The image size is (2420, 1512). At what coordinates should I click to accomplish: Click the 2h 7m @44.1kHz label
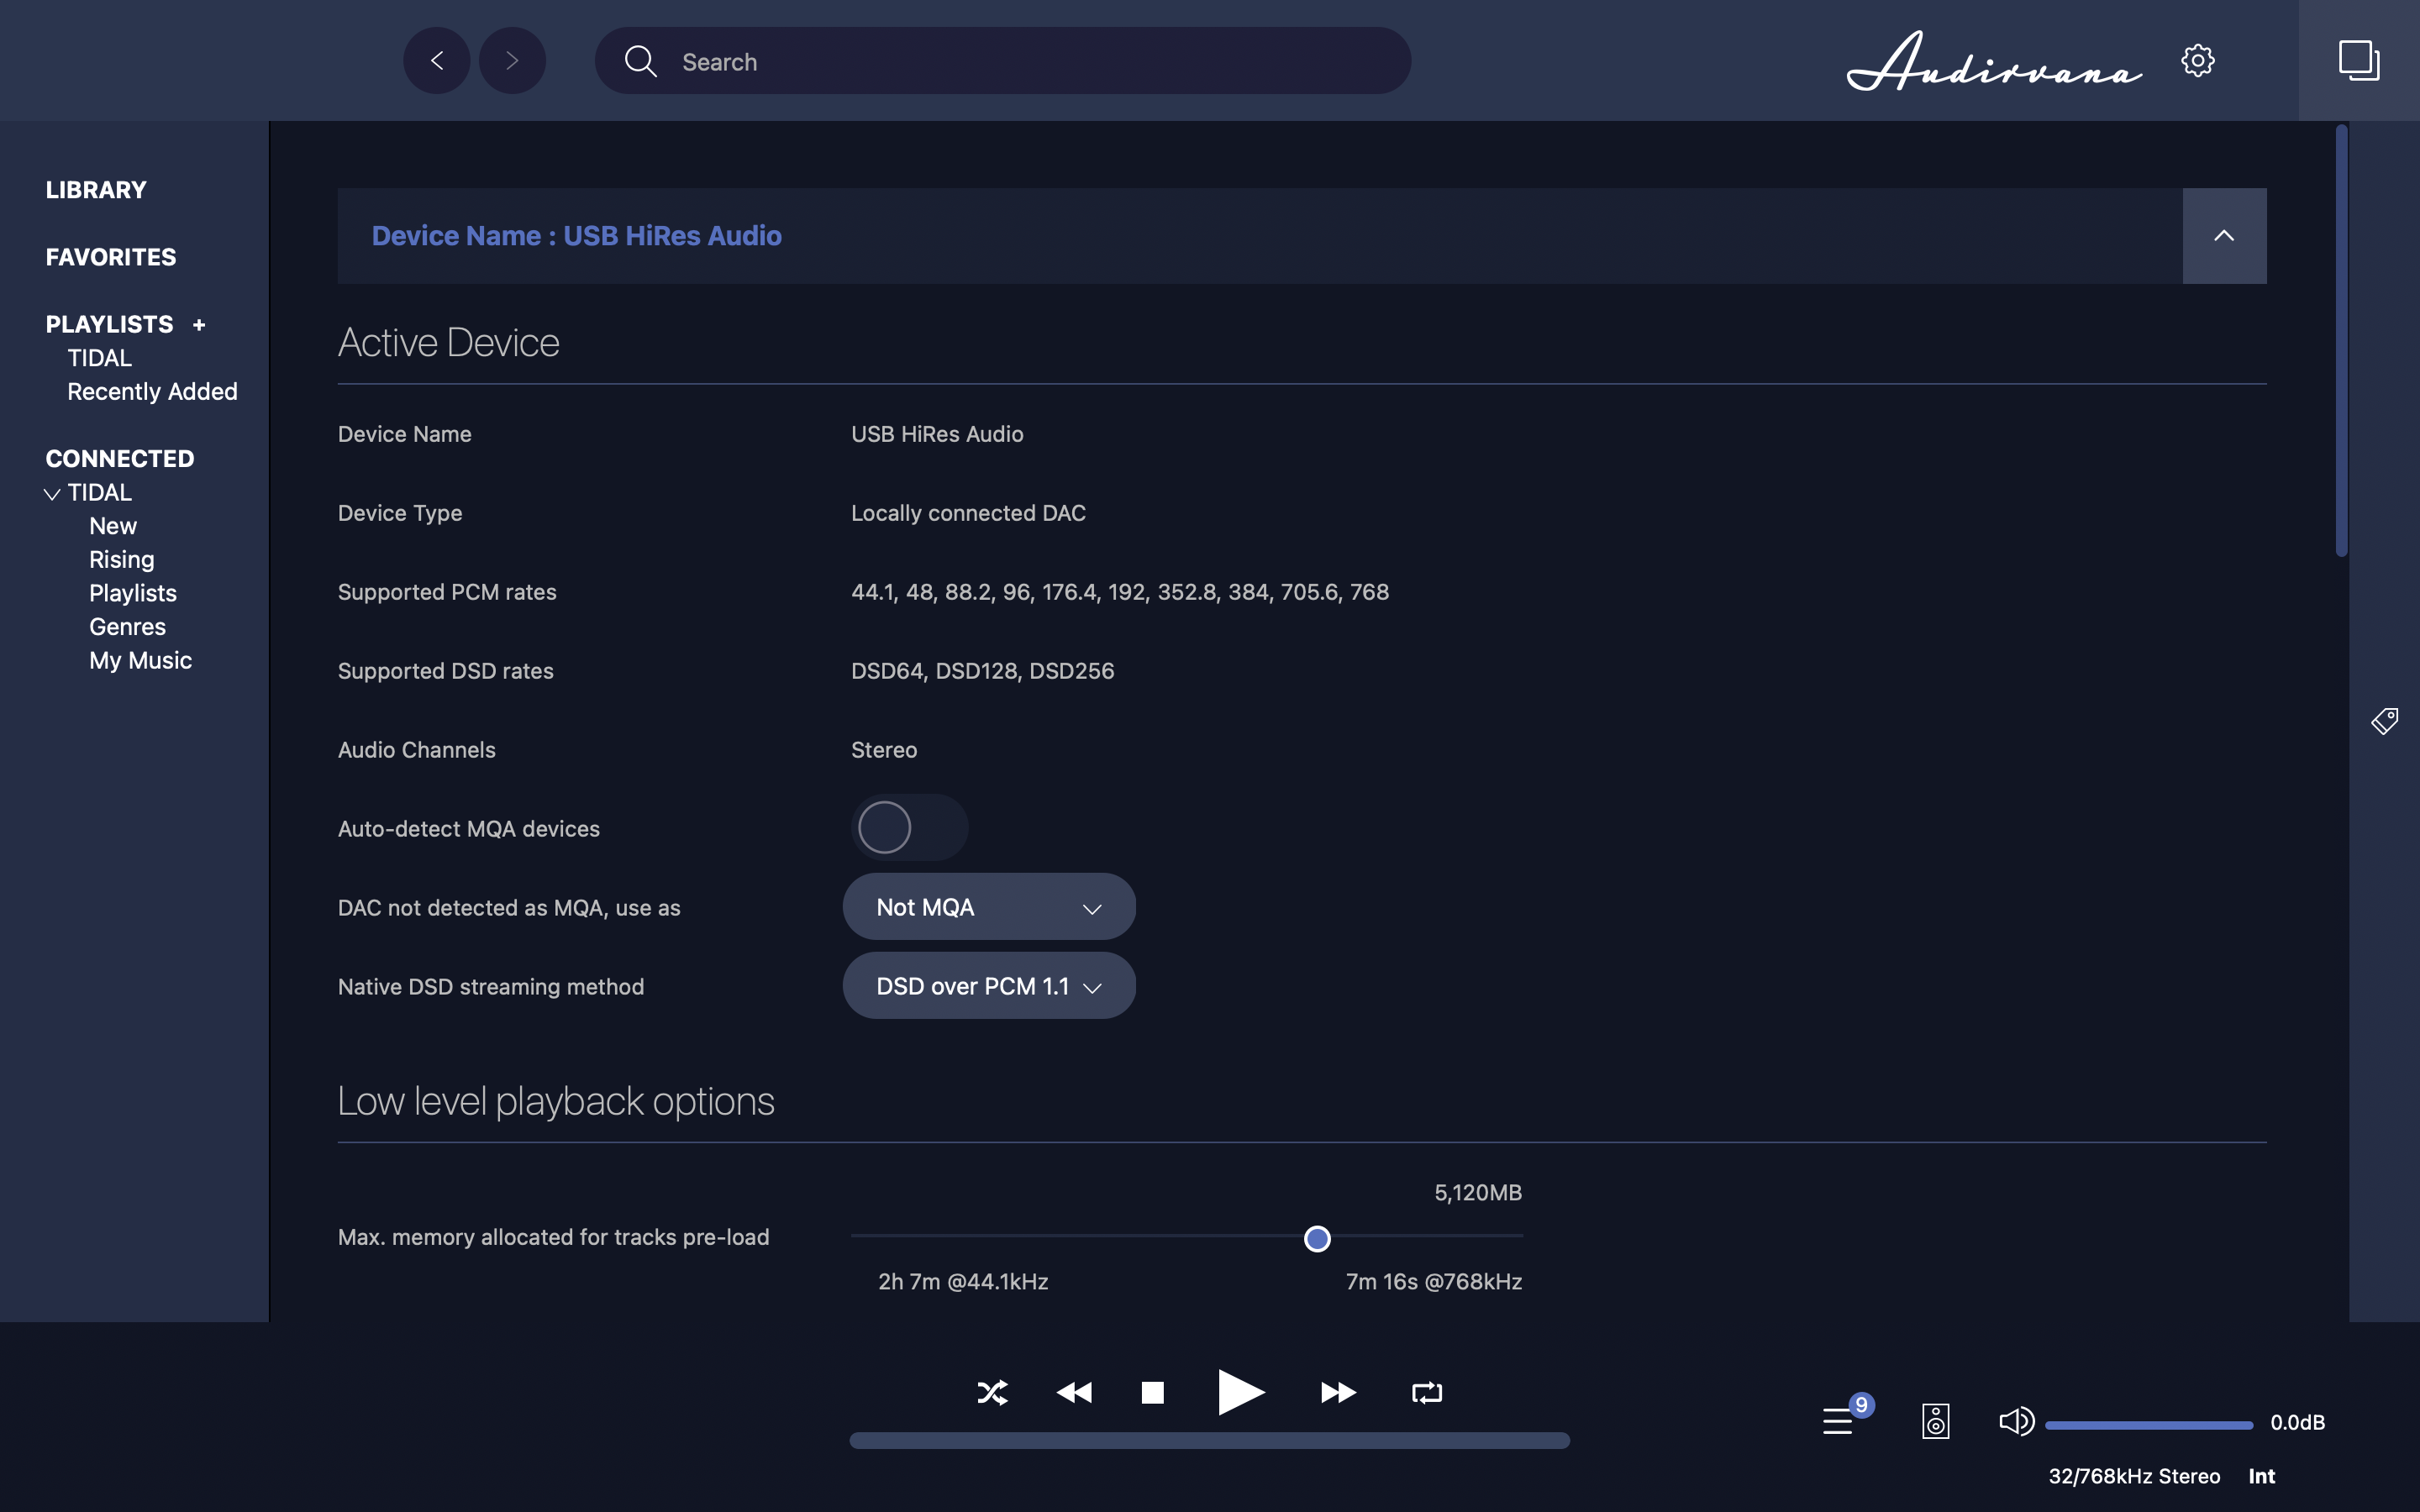[963, 1281]
